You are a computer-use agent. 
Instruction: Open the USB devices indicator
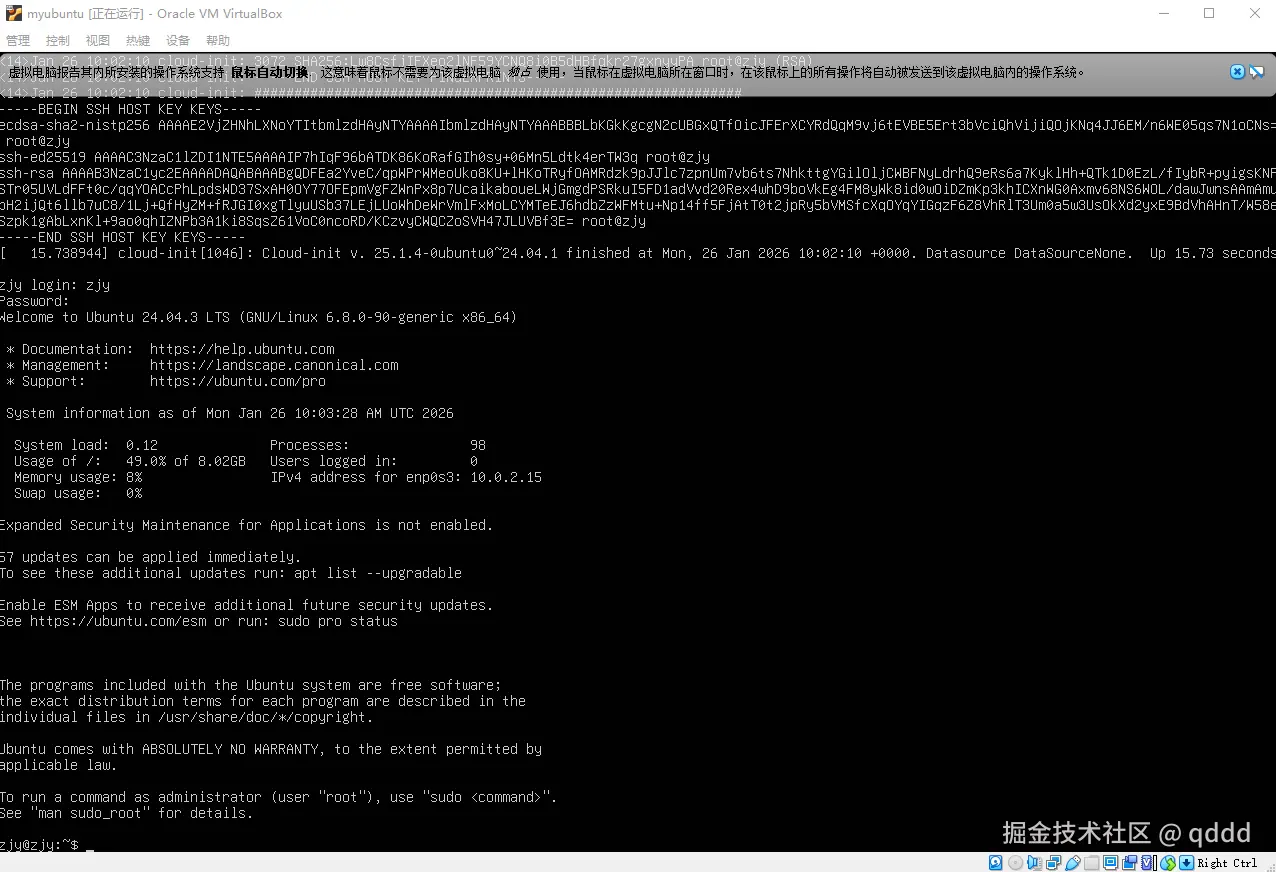[x=1072, y=862]
